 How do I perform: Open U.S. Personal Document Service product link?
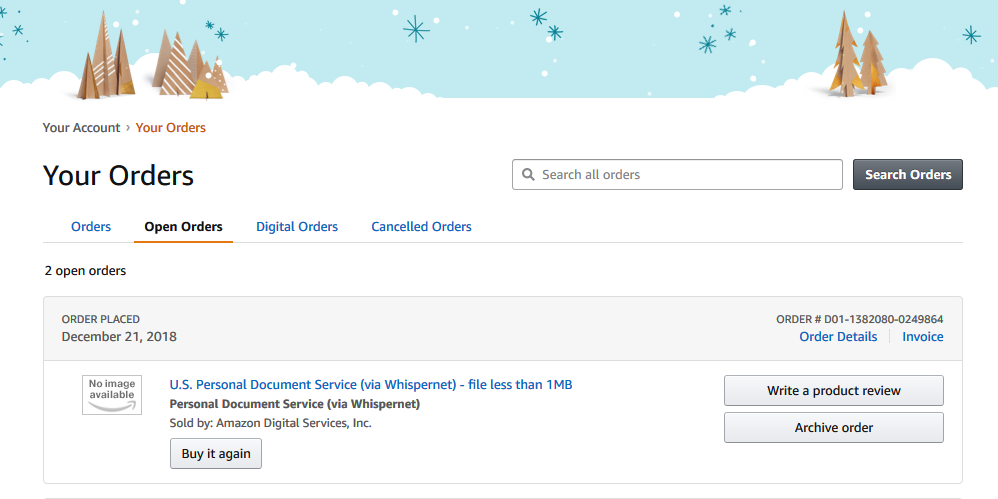pos(371,385)
